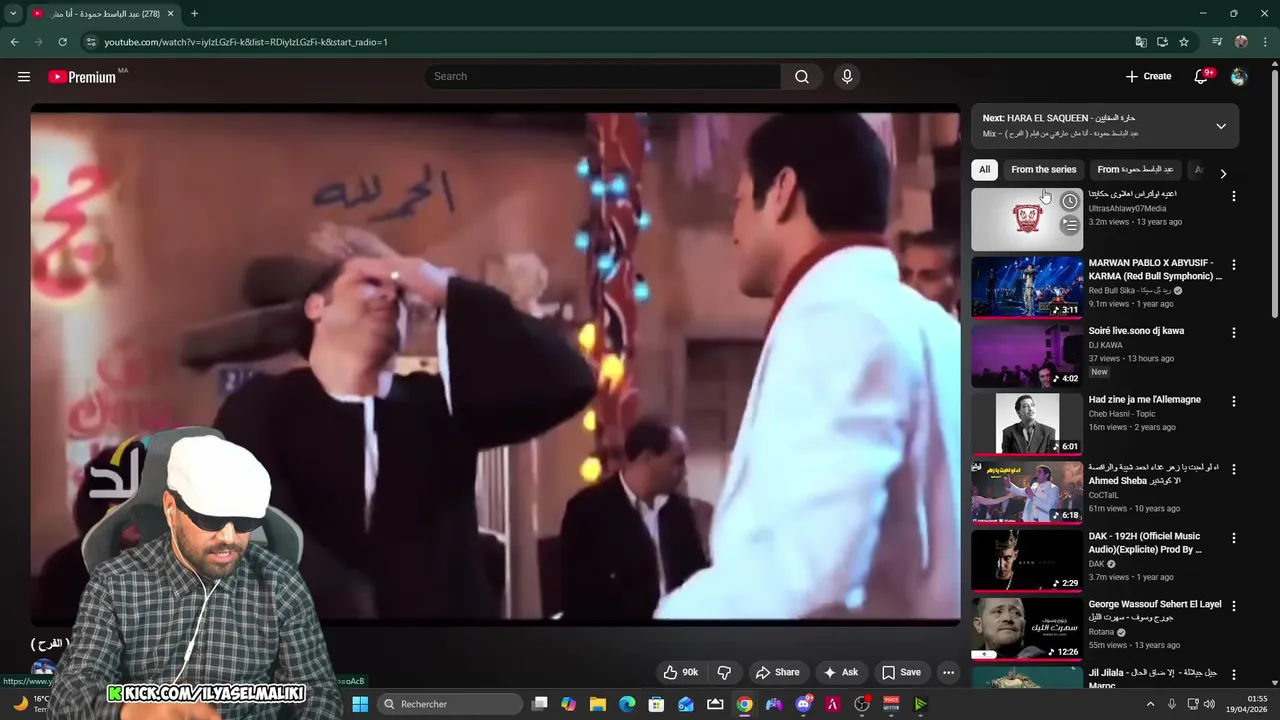Open File Explorer from taskbar

tap(598, 704)
